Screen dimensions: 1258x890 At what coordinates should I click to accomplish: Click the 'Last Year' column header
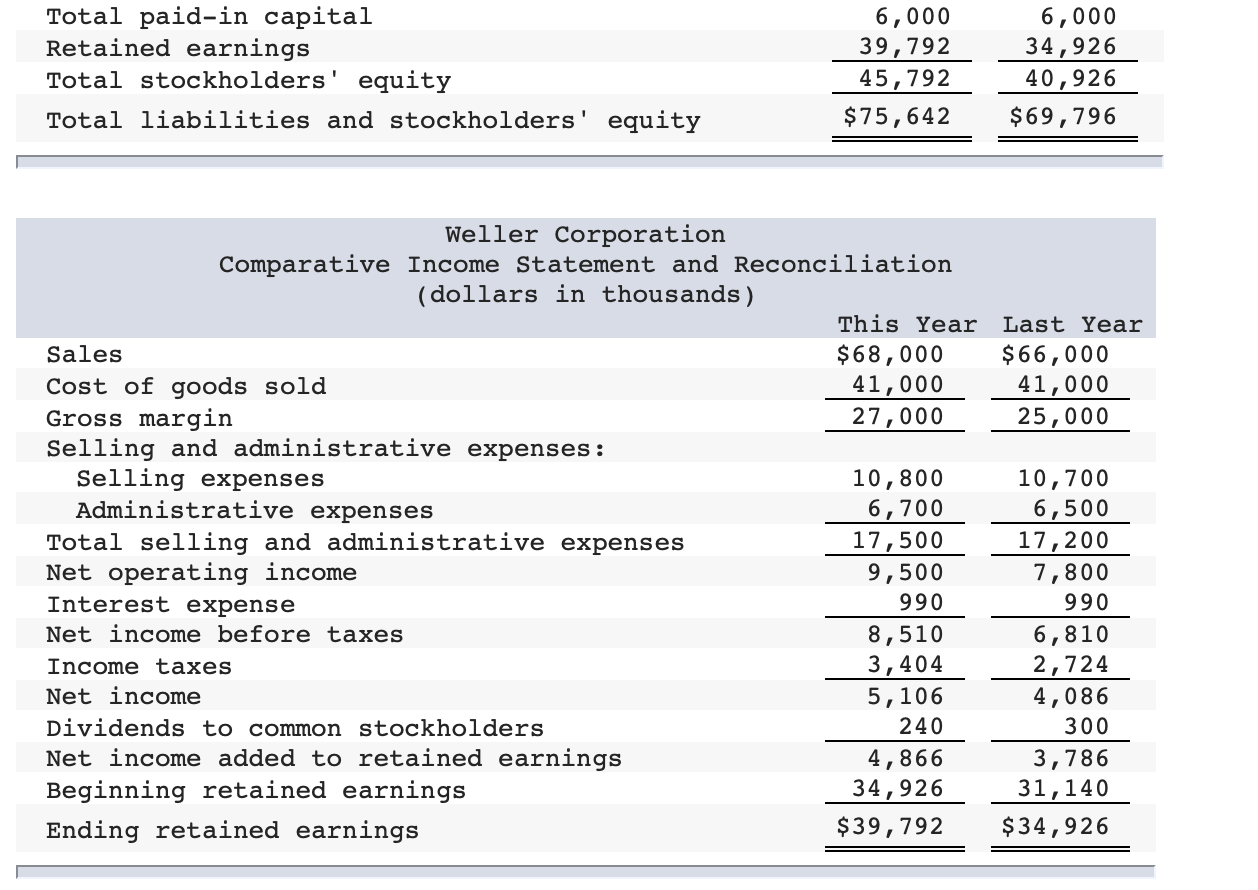(x=1072, y=324)
